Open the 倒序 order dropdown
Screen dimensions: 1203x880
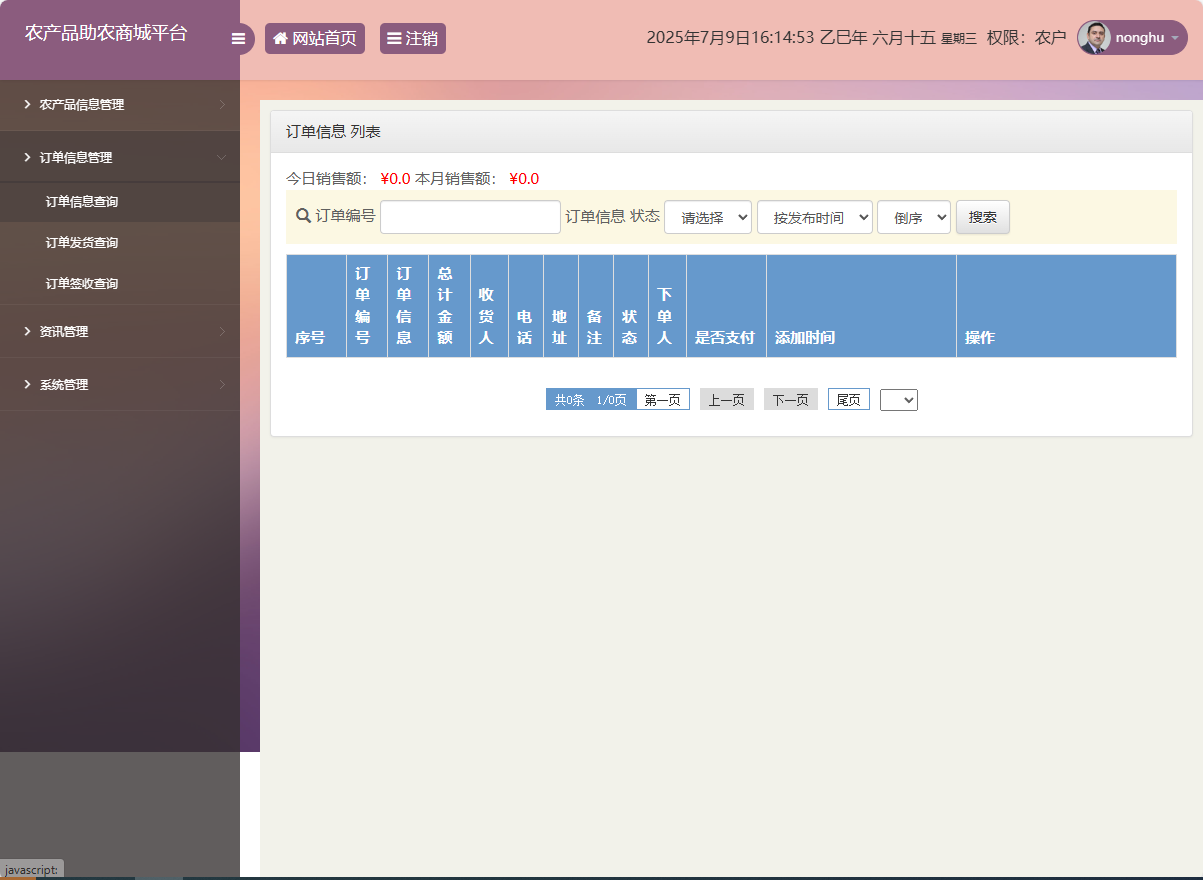913,216
